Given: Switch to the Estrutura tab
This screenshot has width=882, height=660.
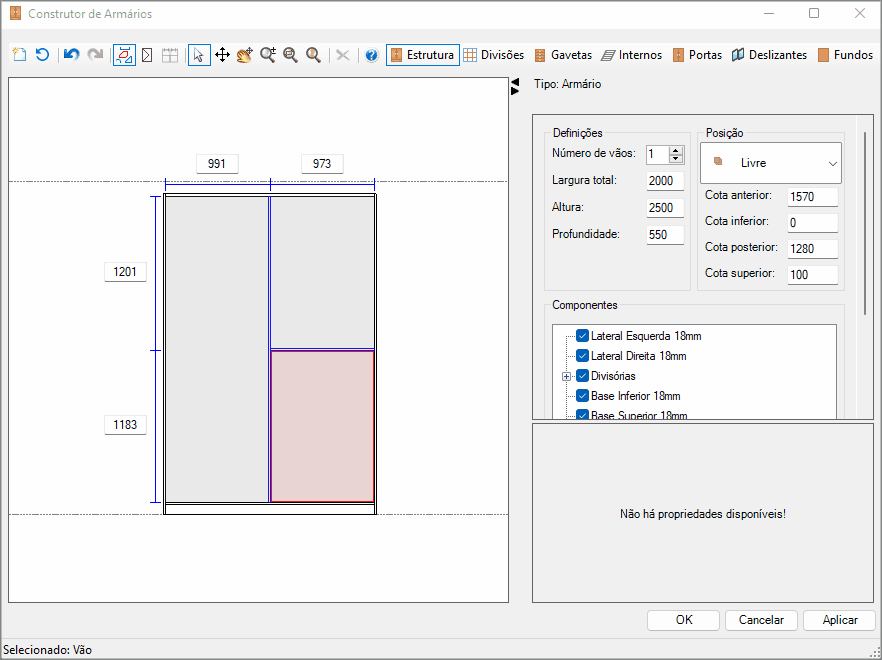Looking at the screenshot, I should click(x=423, y=55).
